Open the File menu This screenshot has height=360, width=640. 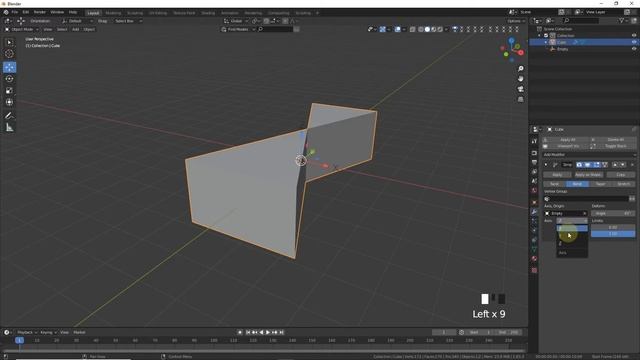(15, 12)
